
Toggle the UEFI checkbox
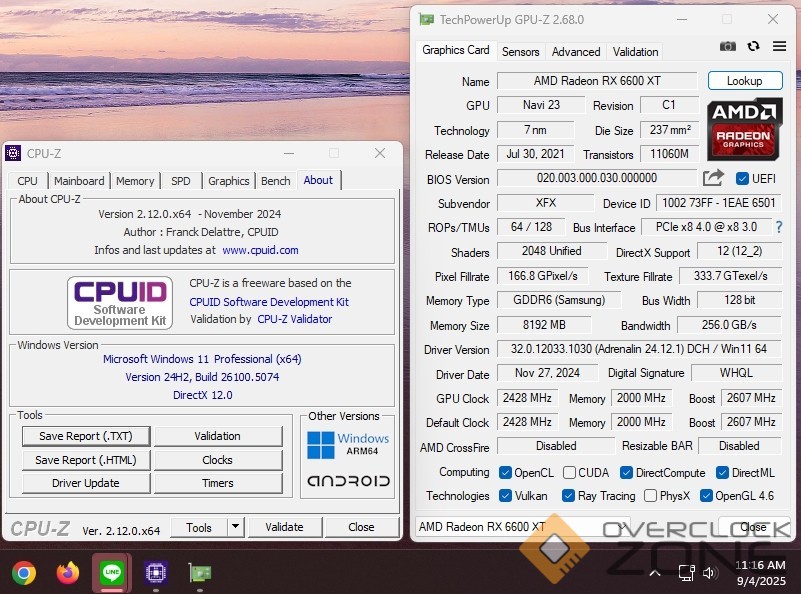tap(742, 179)
